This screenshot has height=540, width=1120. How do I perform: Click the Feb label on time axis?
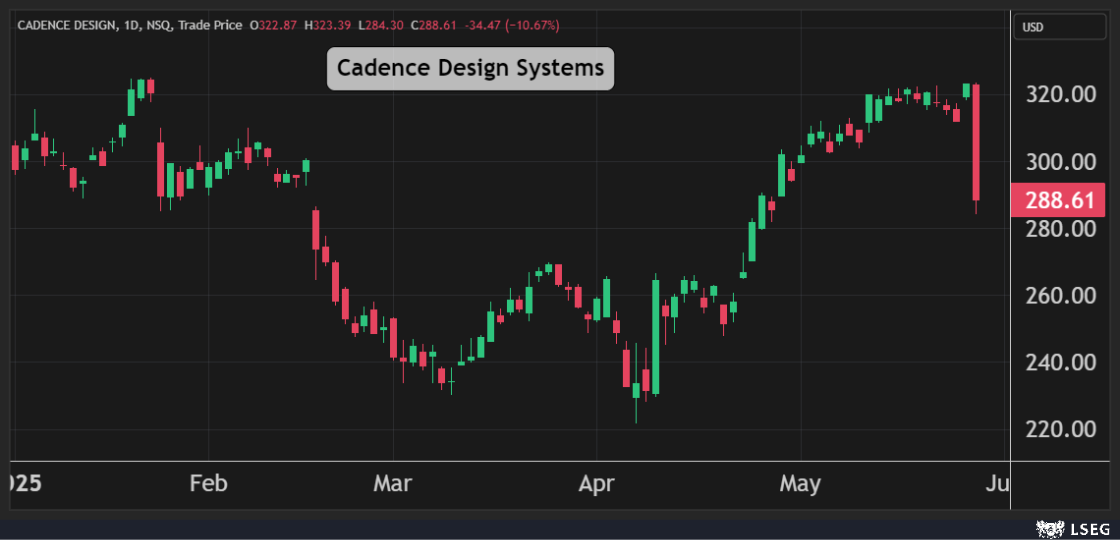click(x=208, y=484)
